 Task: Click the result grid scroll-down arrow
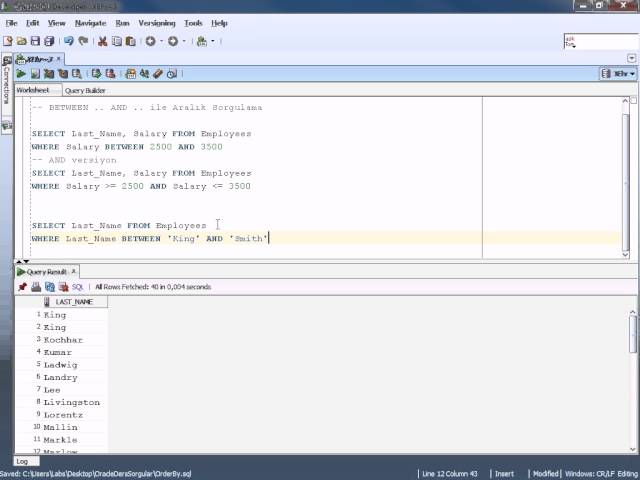[x=632, y=449]
